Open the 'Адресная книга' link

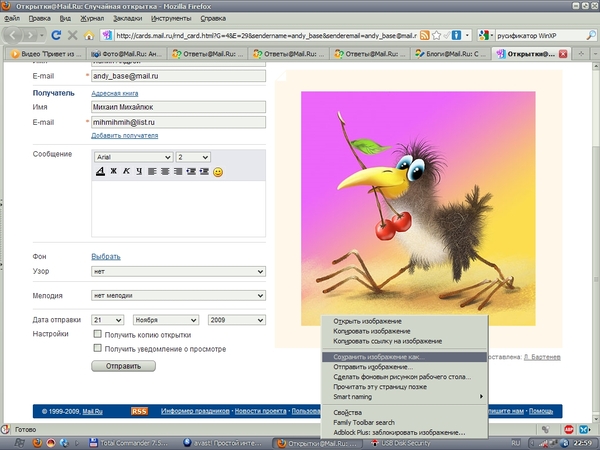click(115, 93)
